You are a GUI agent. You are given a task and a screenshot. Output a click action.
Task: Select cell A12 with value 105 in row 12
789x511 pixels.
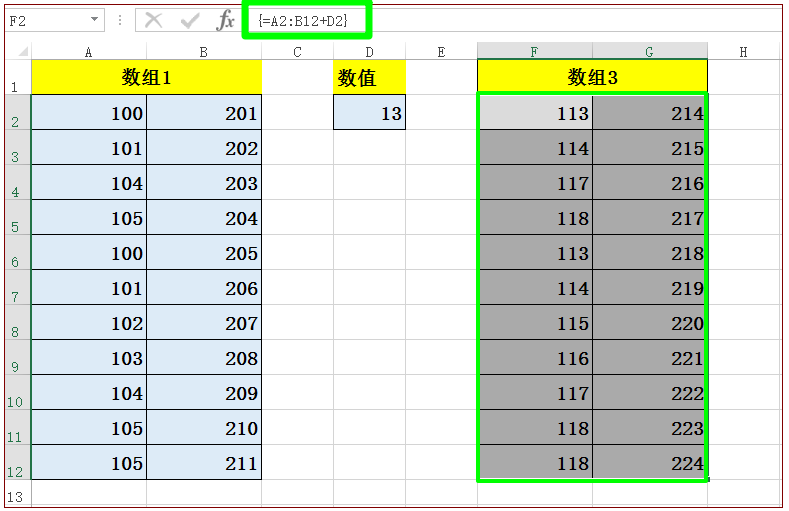pyautogui.click(x=89, y=462)
